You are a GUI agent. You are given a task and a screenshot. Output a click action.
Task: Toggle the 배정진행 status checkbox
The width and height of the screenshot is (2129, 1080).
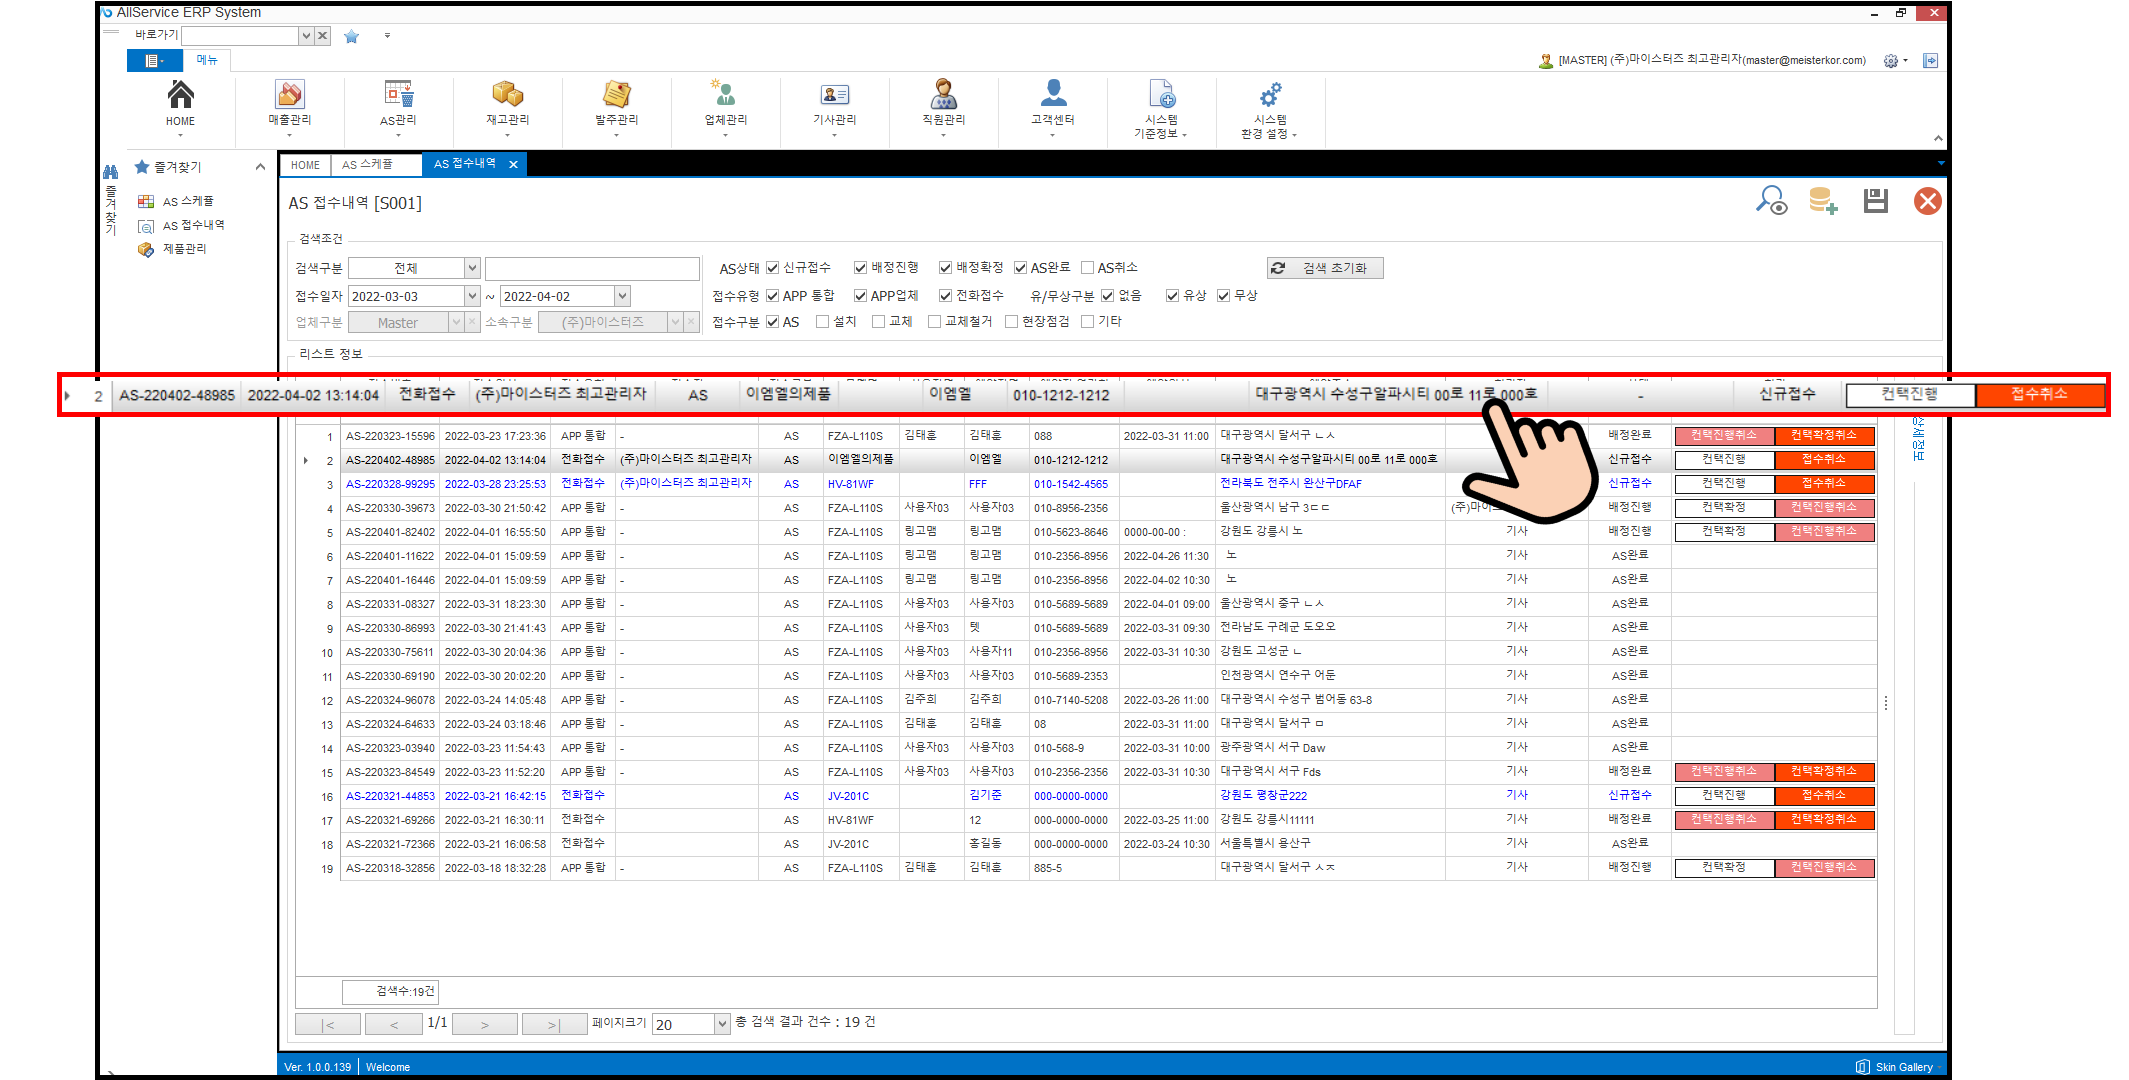click(x=860, y=268)
